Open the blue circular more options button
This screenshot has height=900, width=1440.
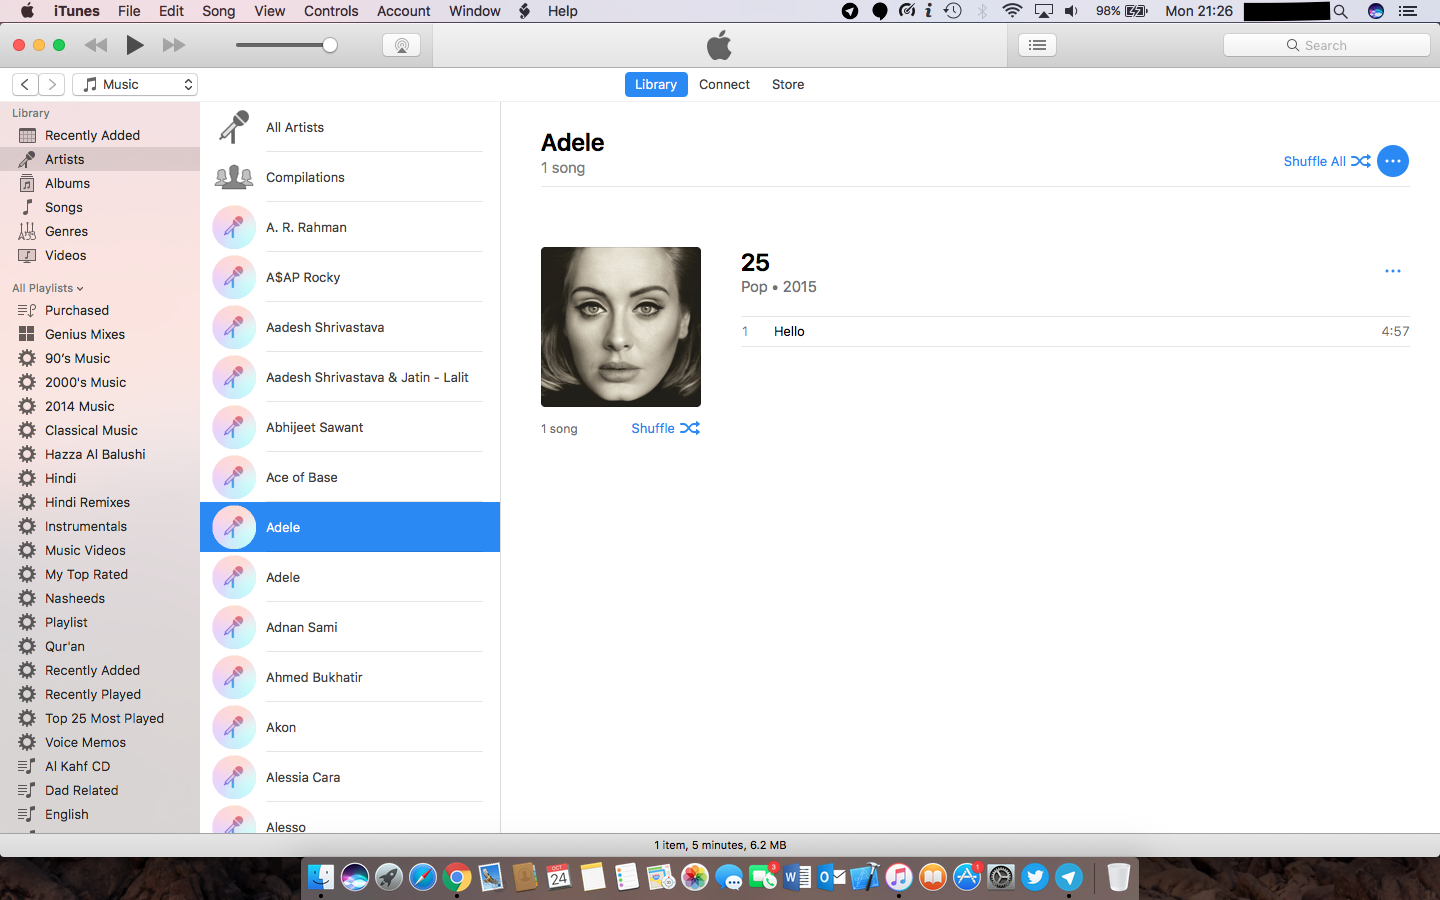point(1393,161)
